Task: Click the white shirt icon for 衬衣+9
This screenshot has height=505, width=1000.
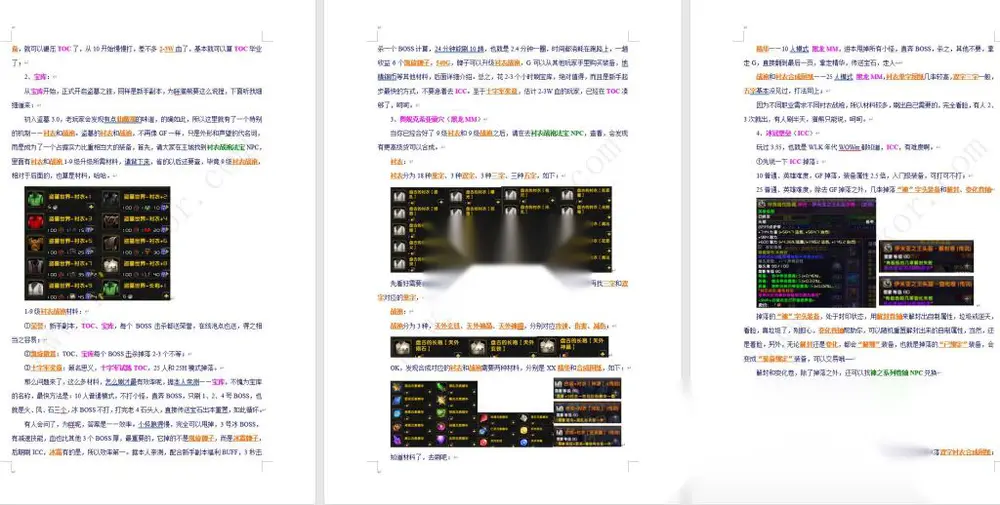Action: point(36,289)
